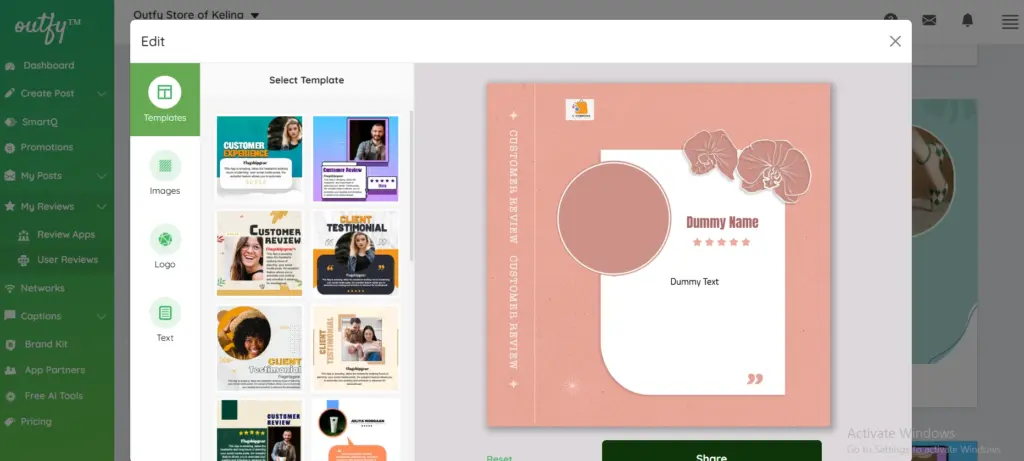Screen dimensions: 1024x461
Task: Choose the teal Customer Experience template
Action: point(259,158)
